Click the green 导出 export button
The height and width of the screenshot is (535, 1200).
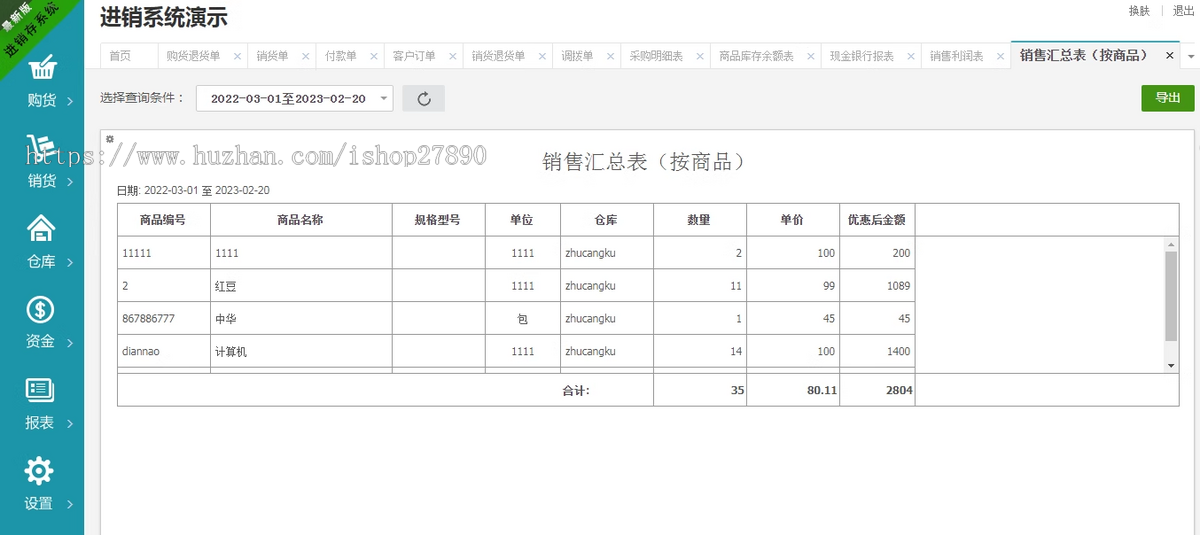[1168, 98]
